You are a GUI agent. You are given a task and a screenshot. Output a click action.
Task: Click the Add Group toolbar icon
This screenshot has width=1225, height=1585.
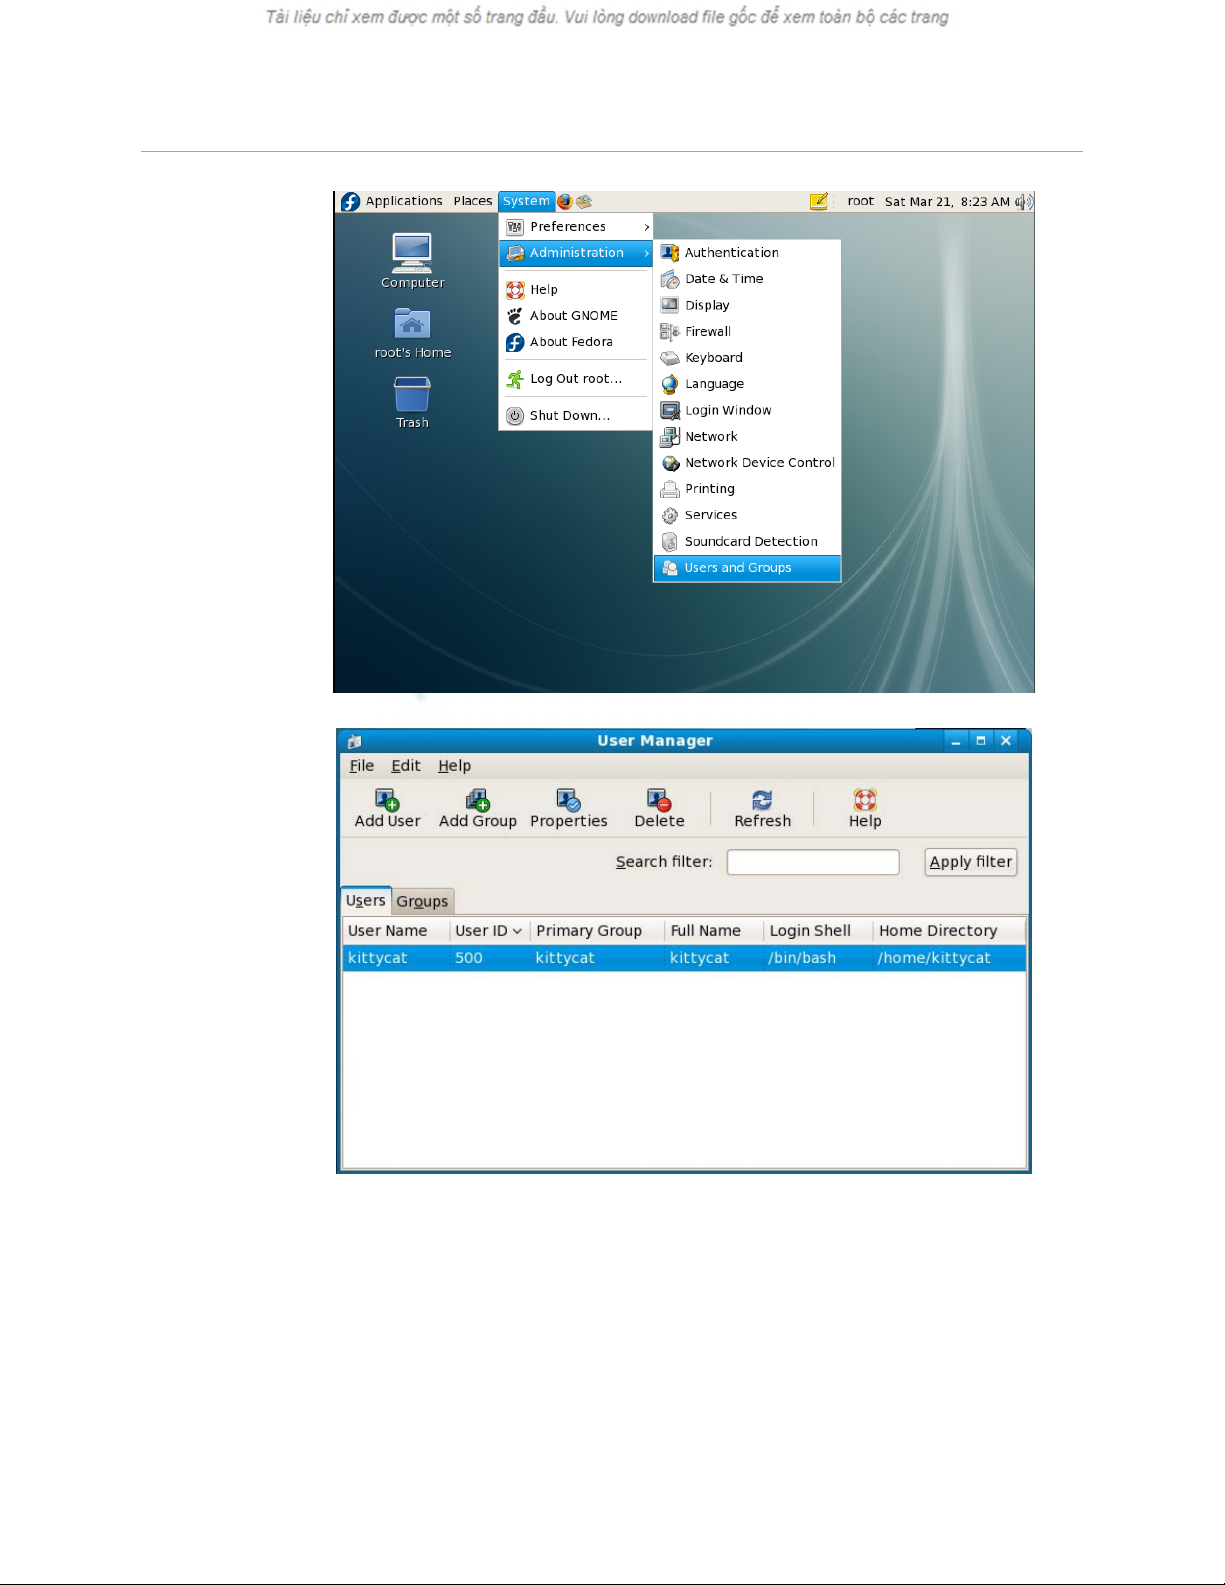477,808
